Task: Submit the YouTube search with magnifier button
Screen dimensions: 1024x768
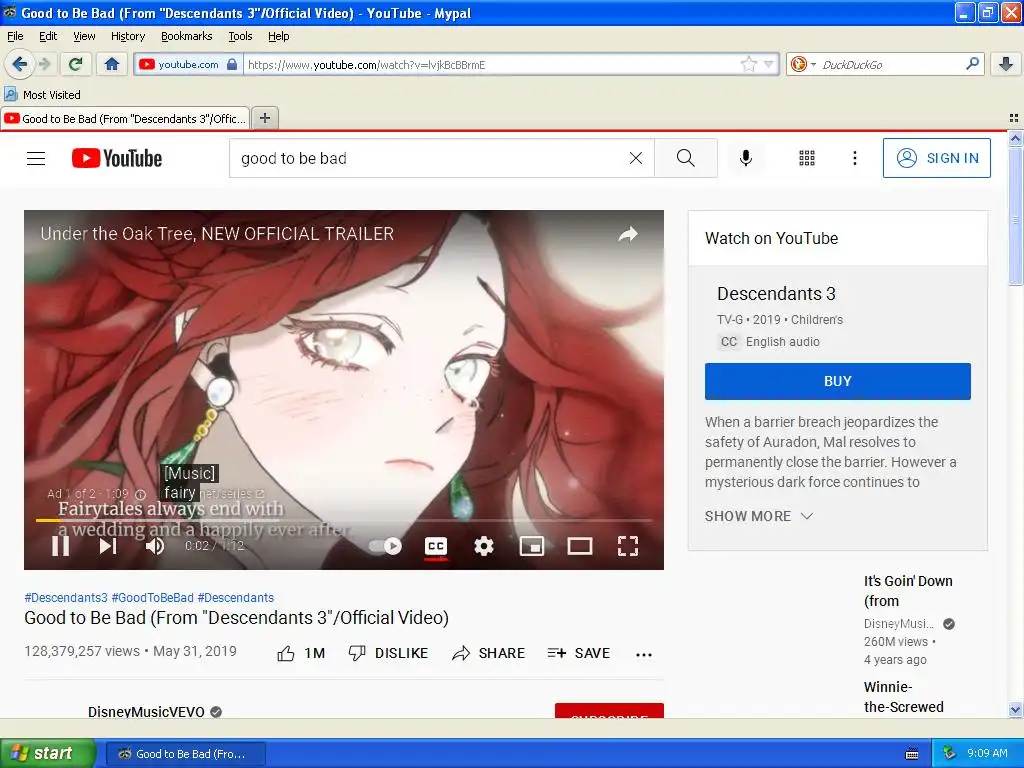Action: point(686,158)
